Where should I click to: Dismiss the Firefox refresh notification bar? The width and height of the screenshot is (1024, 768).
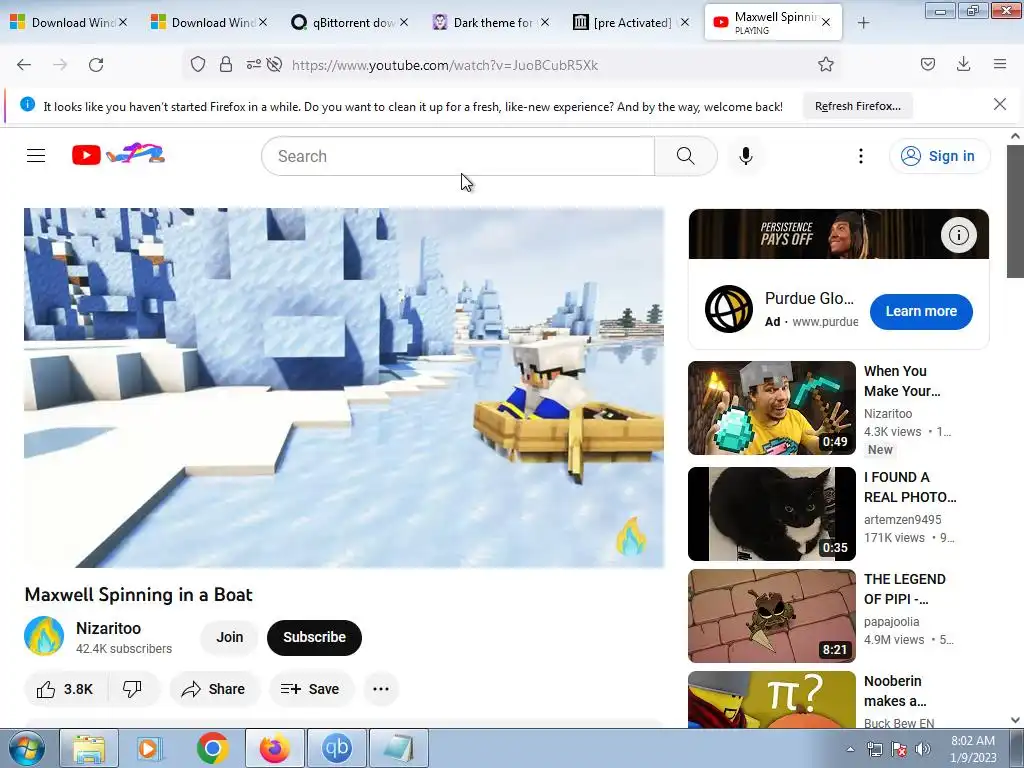1000,104
